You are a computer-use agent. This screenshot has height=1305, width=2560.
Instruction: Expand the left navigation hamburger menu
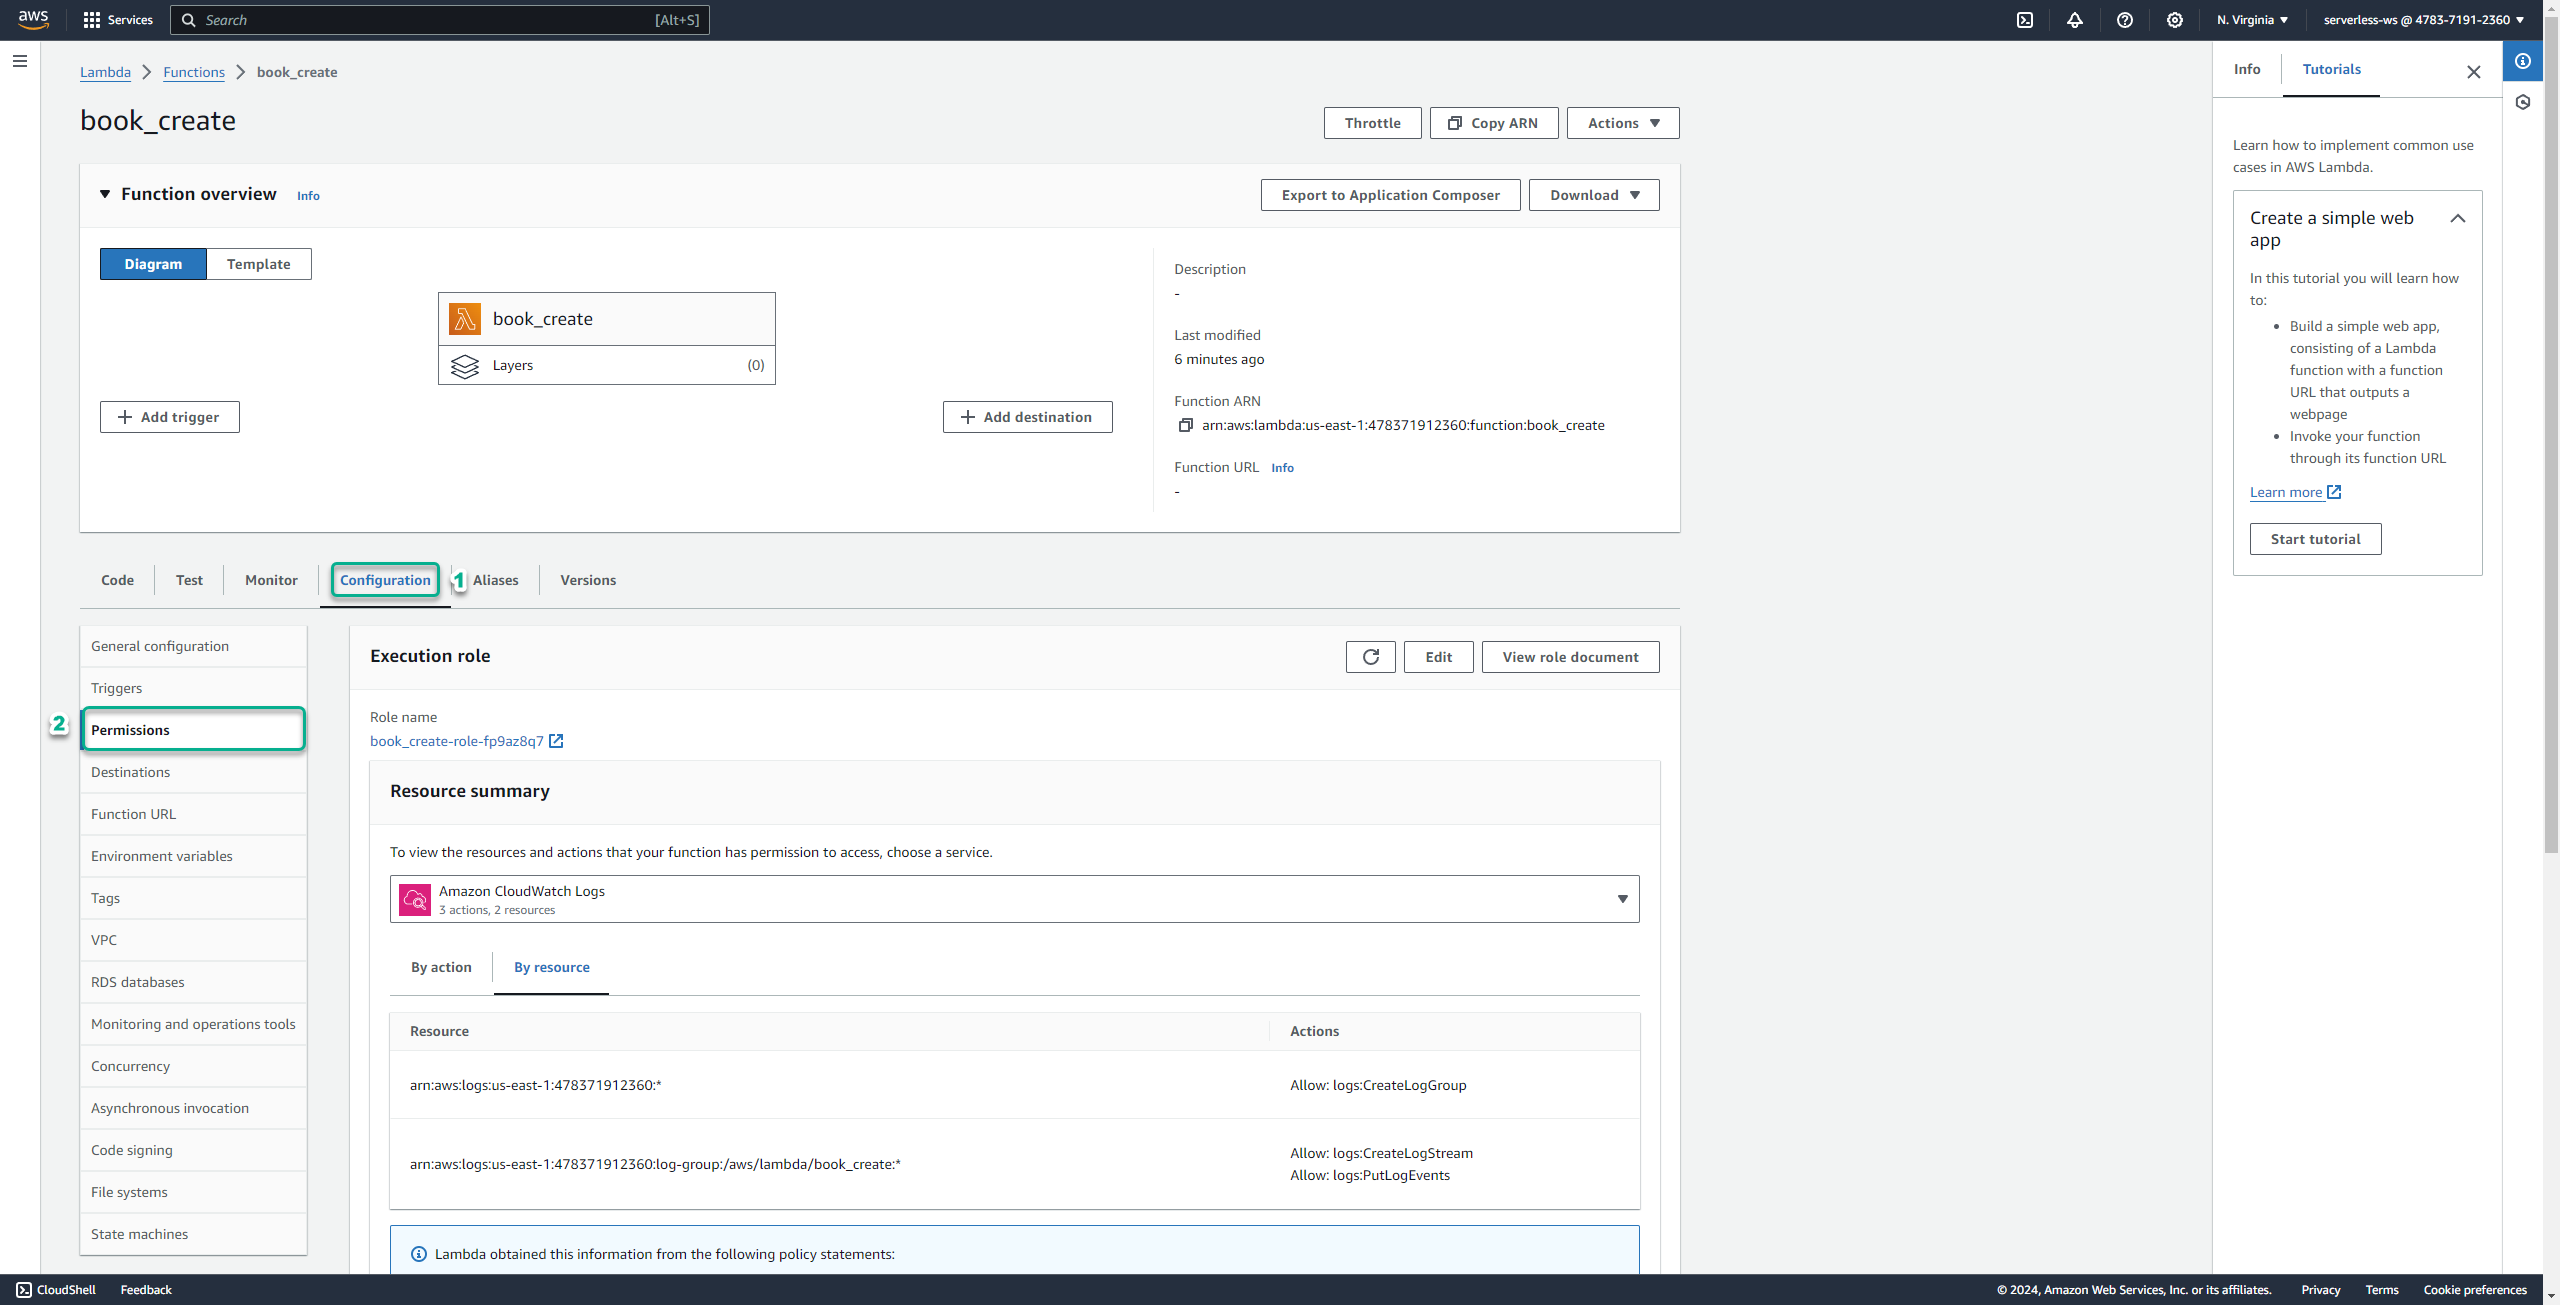(20, 61)
